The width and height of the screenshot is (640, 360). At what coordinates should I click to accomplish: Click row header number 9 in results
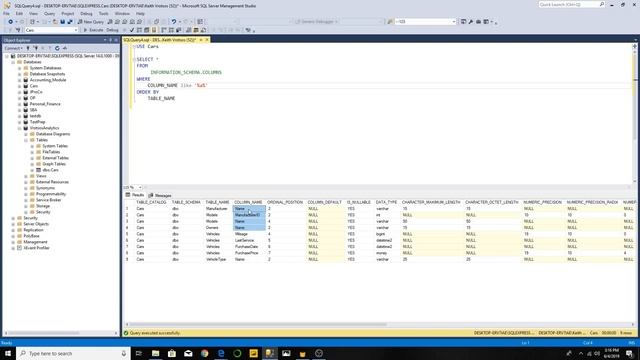click(x=128, y=260)
